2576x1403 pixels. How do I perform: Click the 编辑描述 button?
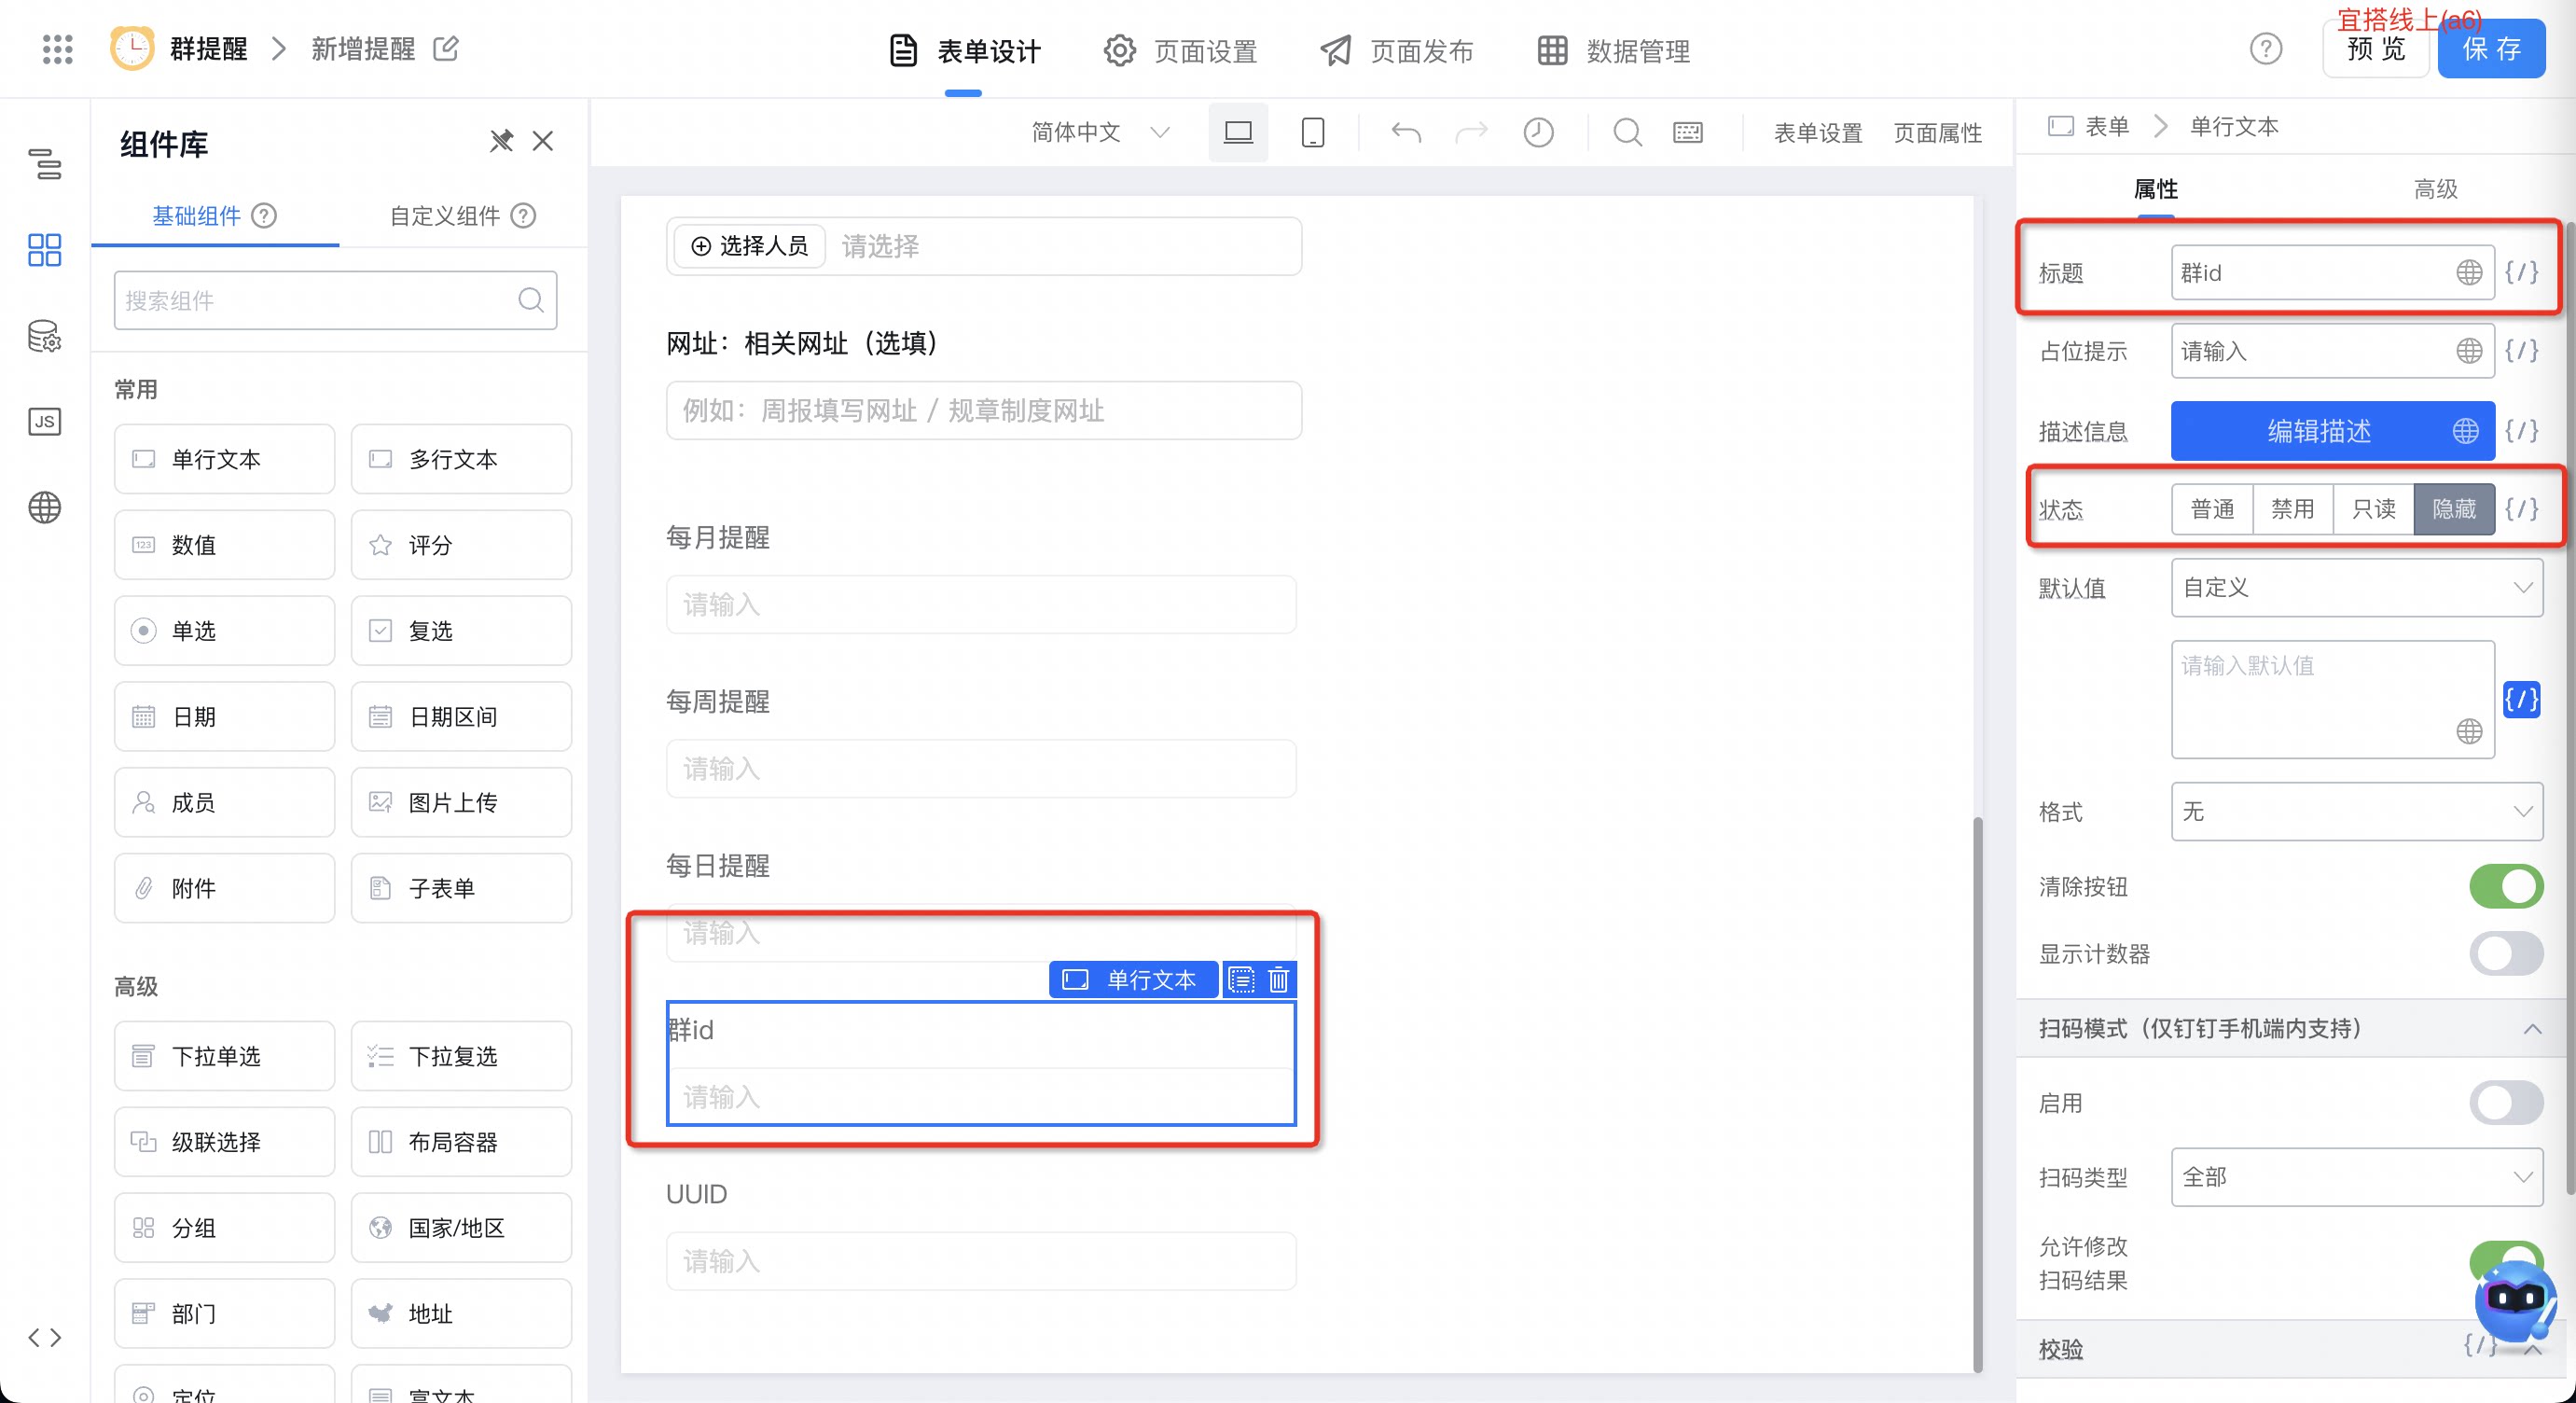pos(2332,431)
